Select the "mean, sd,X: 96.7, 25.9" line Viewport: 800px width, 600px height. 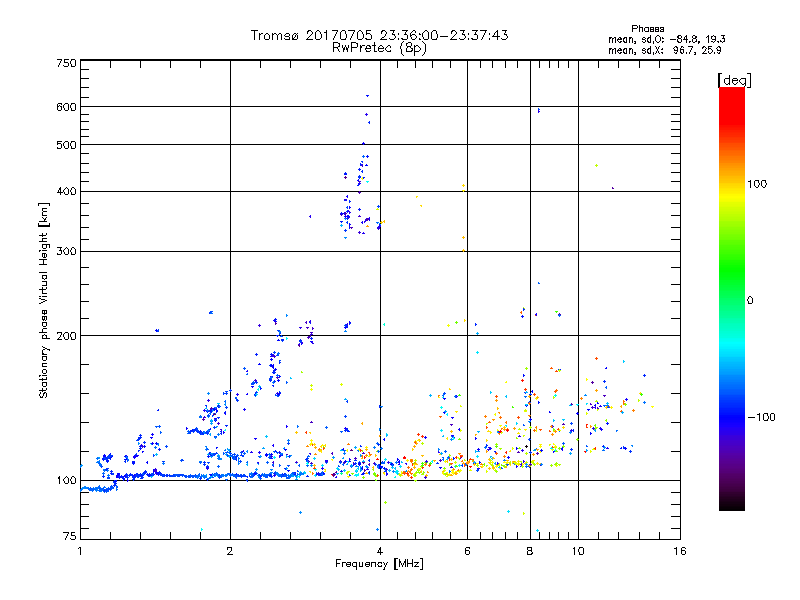tap(664, 51)
